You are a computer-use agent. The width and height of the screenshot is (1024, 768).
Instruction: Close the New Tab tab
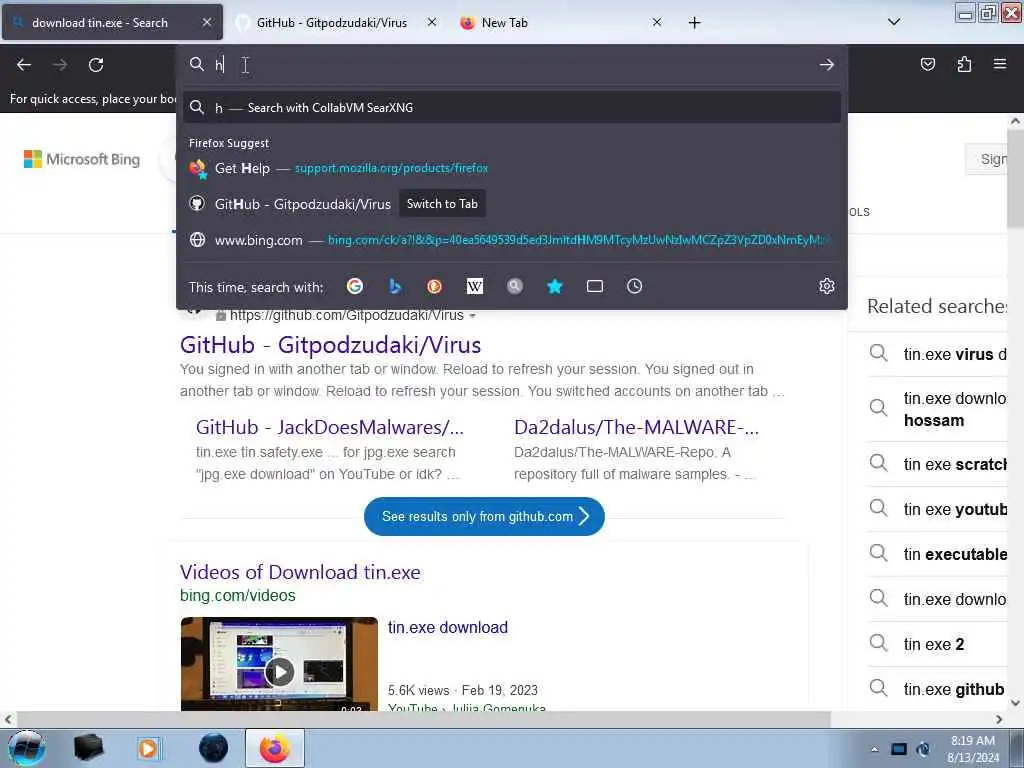click(657, 22)
